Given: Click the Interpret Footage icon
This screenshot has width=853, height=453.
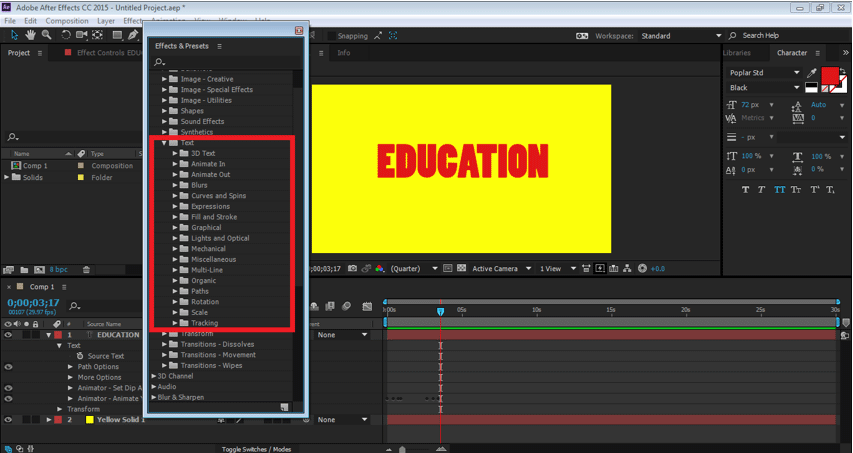Looking at the screenshot, I should coord(8,270).
